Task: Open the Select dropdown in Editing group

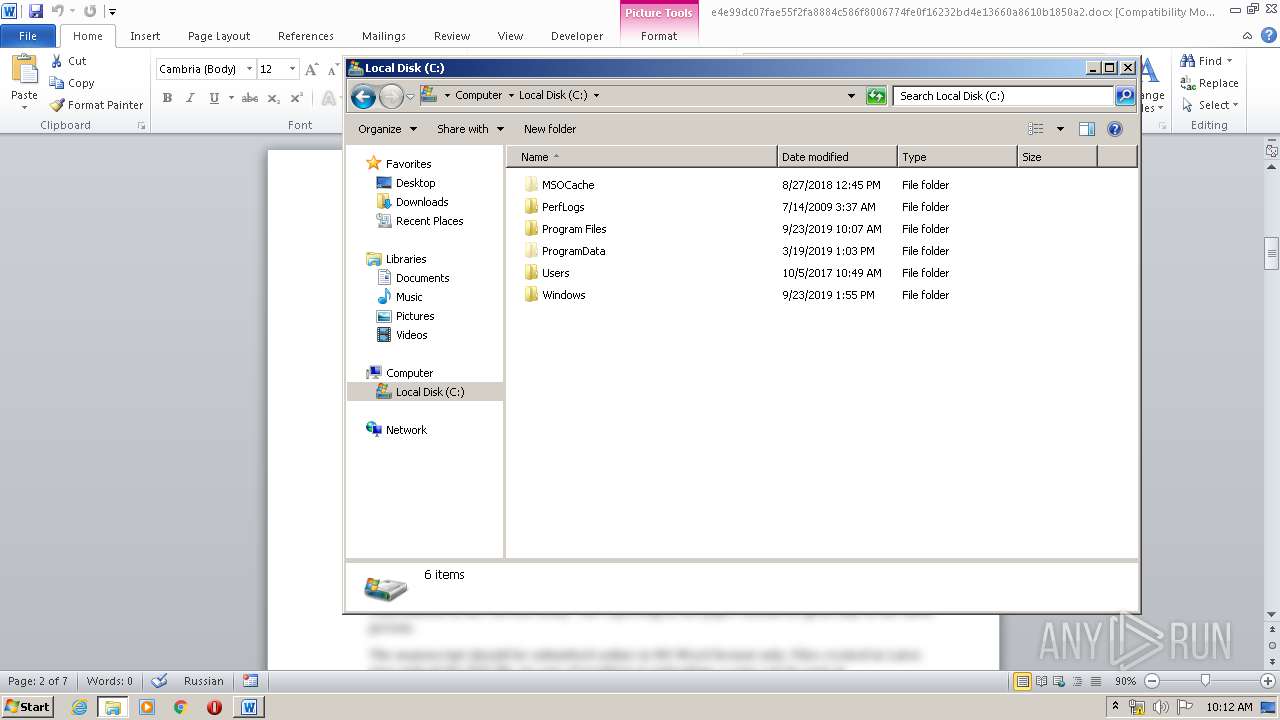Action: (1209, 105)
